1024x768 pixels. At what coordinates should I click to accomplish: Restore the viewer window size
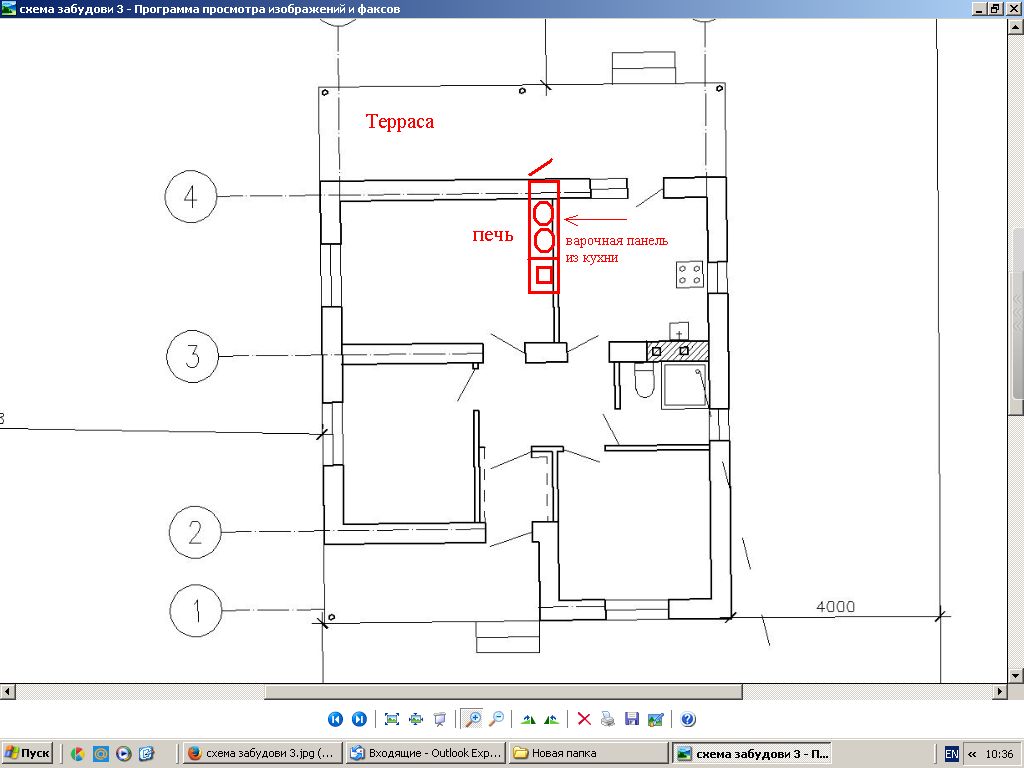tap(995, 8)
